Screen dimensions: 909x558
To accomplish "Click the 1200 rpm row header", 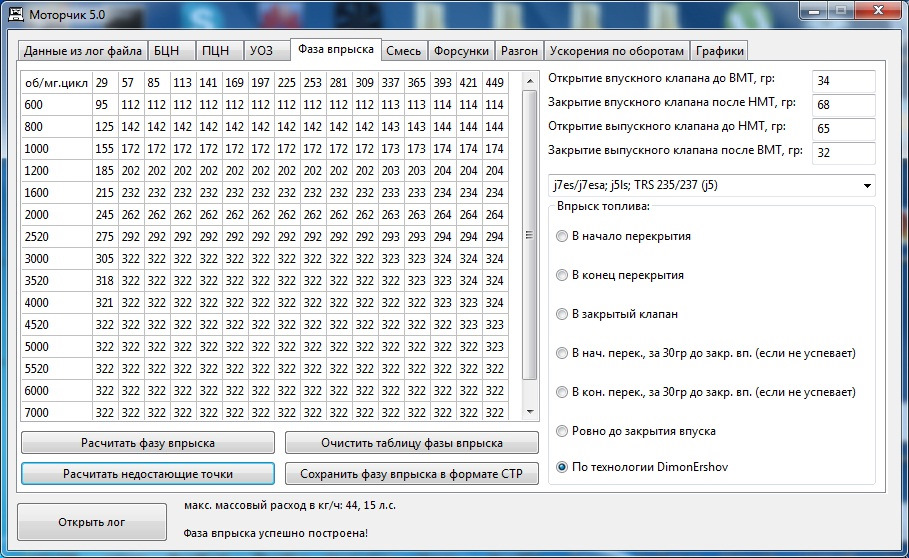I will coord(57,171).
